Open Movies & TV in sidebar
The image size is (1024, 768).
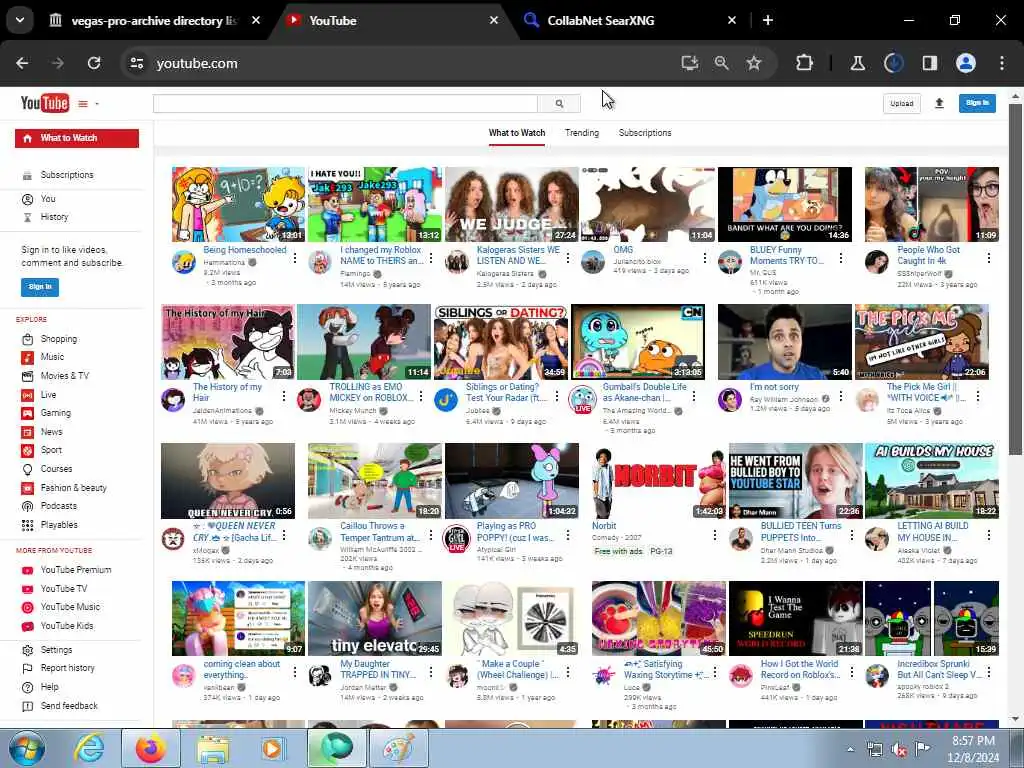point(65,376)
